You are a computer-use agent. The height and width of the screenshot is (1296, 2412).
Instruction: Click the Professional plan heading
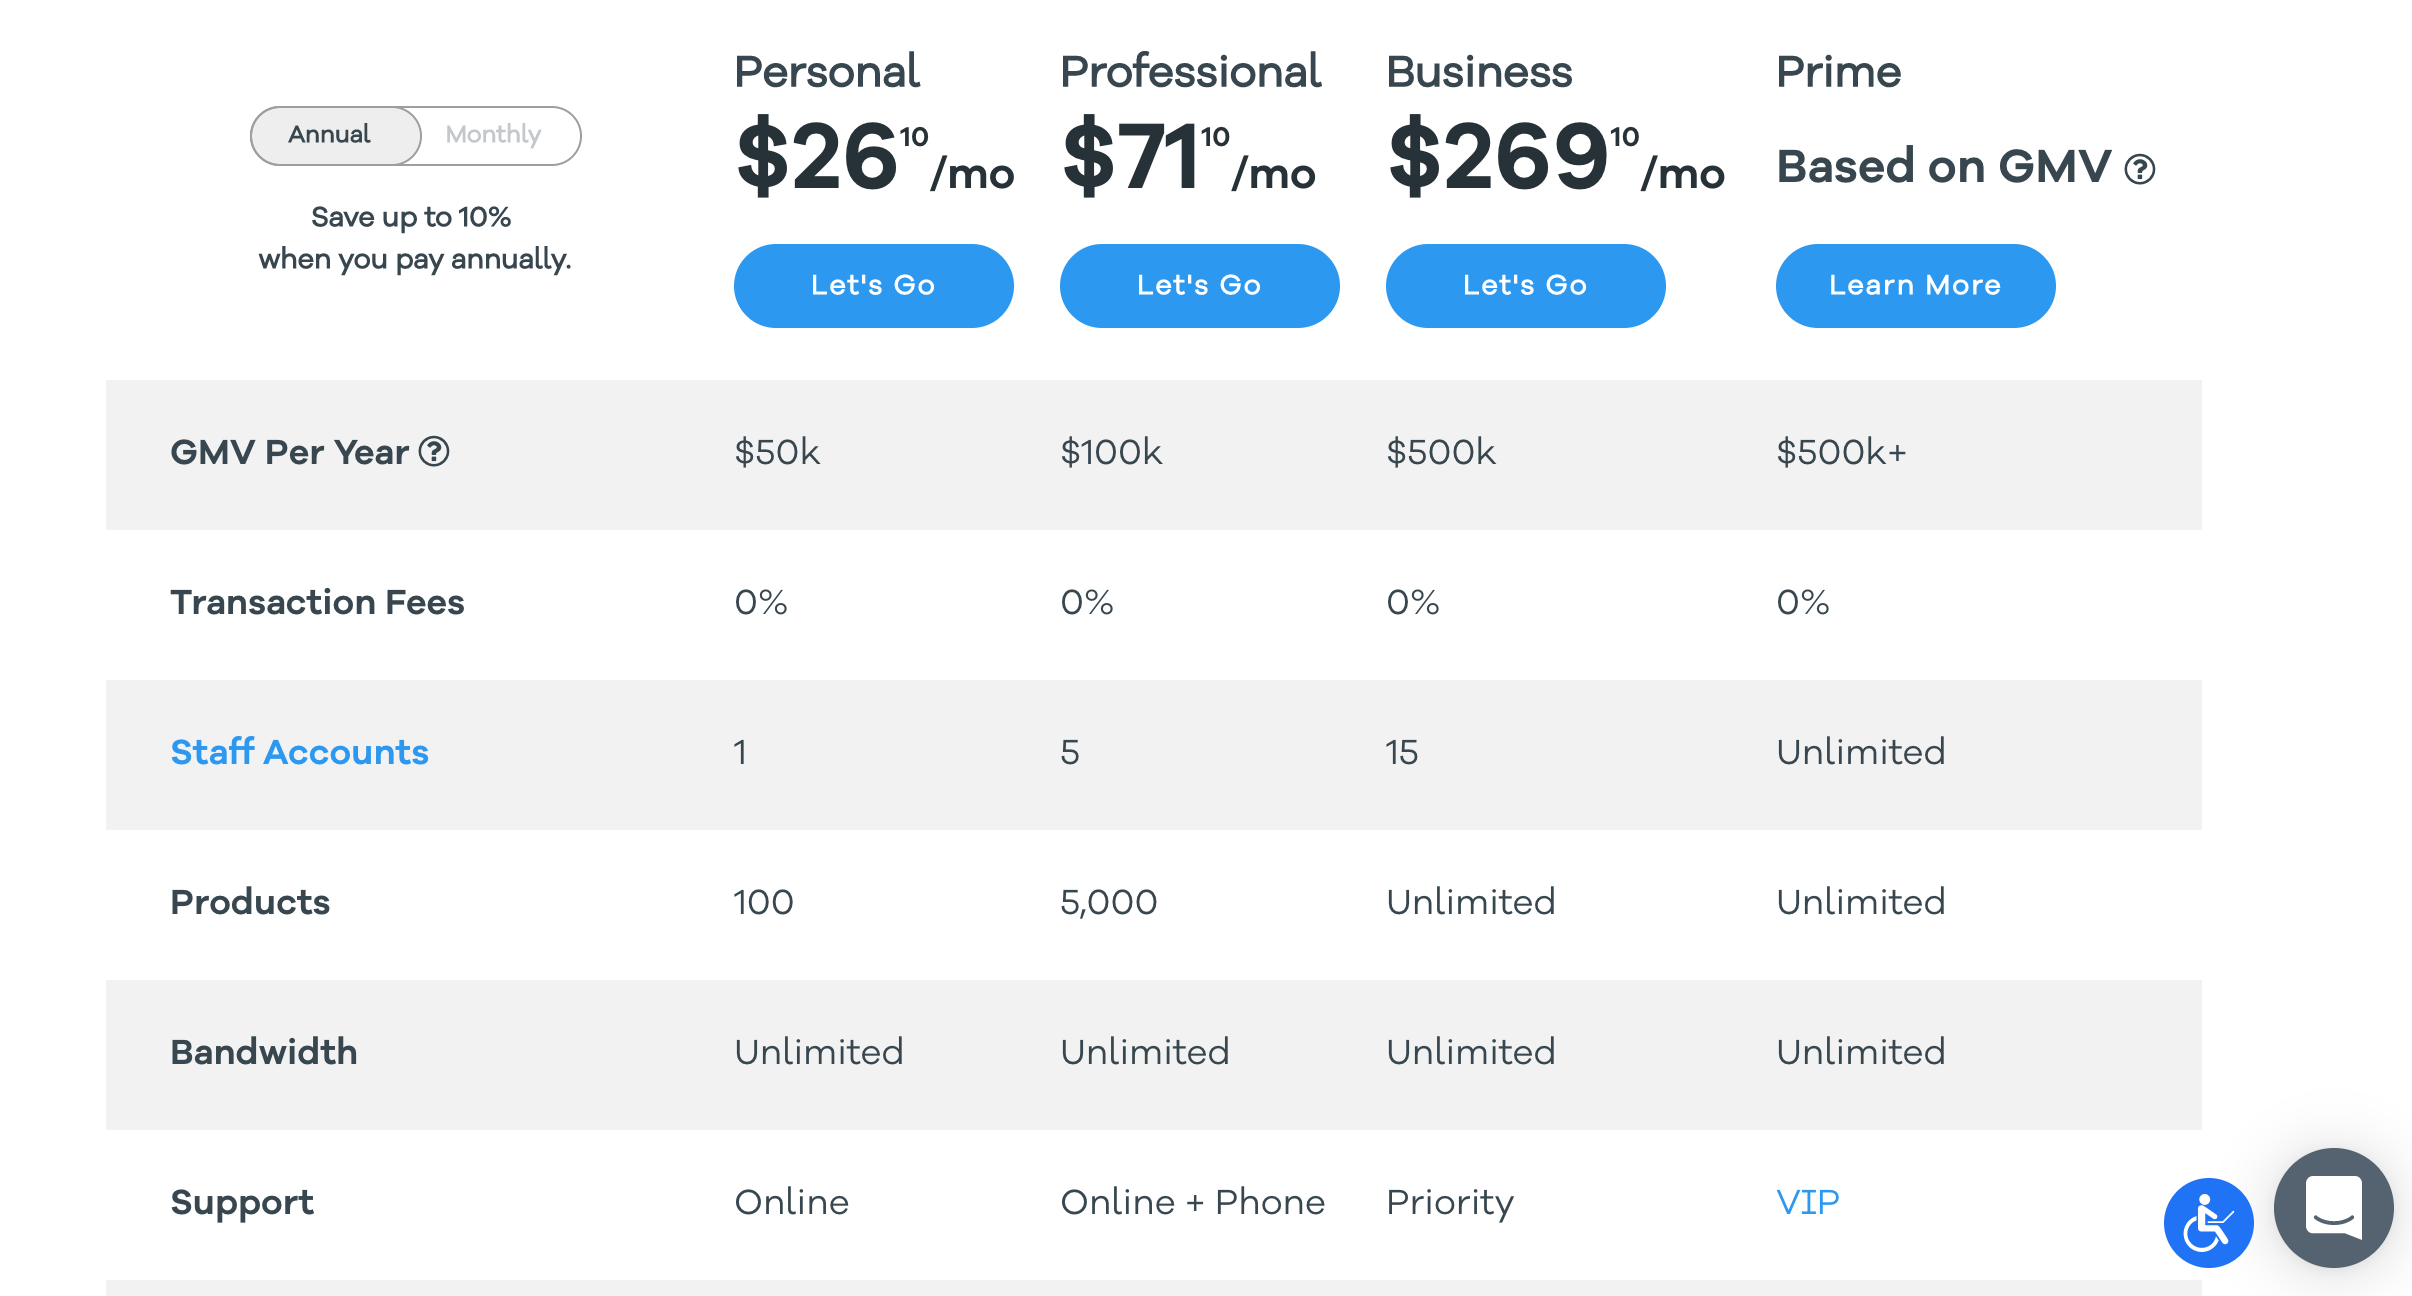tap(1190, 72)
